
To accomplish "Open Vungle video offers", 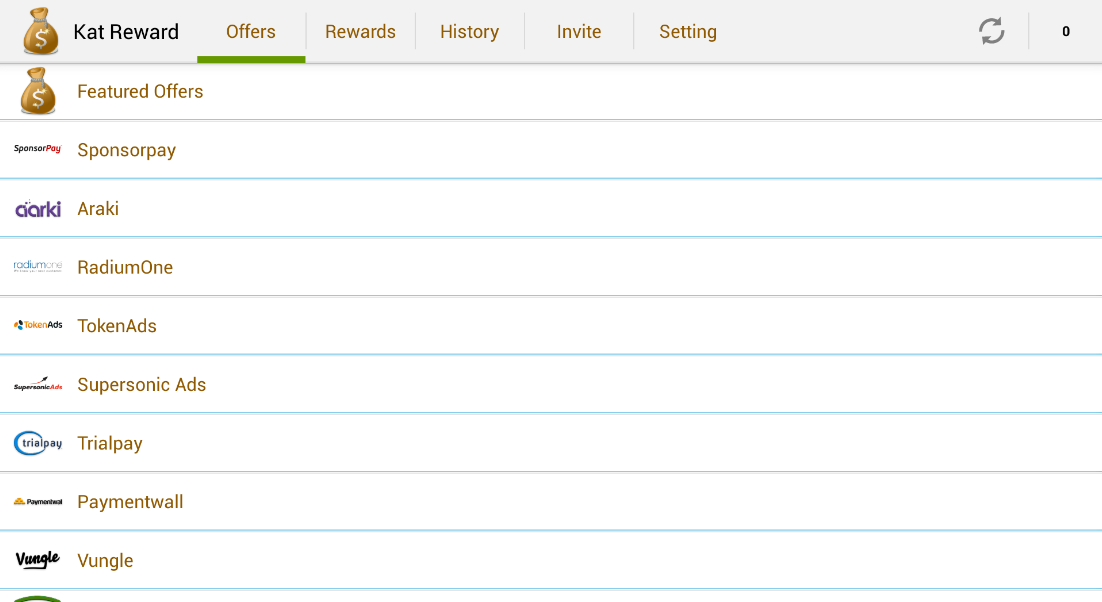I will [551, 561].
